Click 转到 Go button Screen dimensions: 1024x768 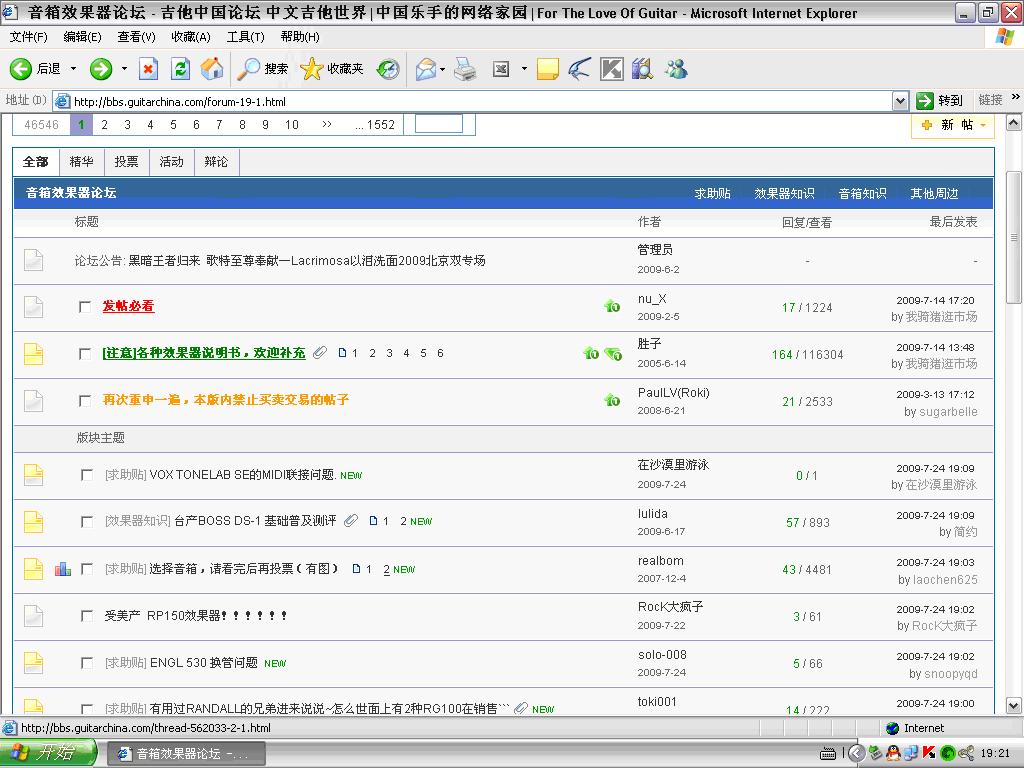941,101
